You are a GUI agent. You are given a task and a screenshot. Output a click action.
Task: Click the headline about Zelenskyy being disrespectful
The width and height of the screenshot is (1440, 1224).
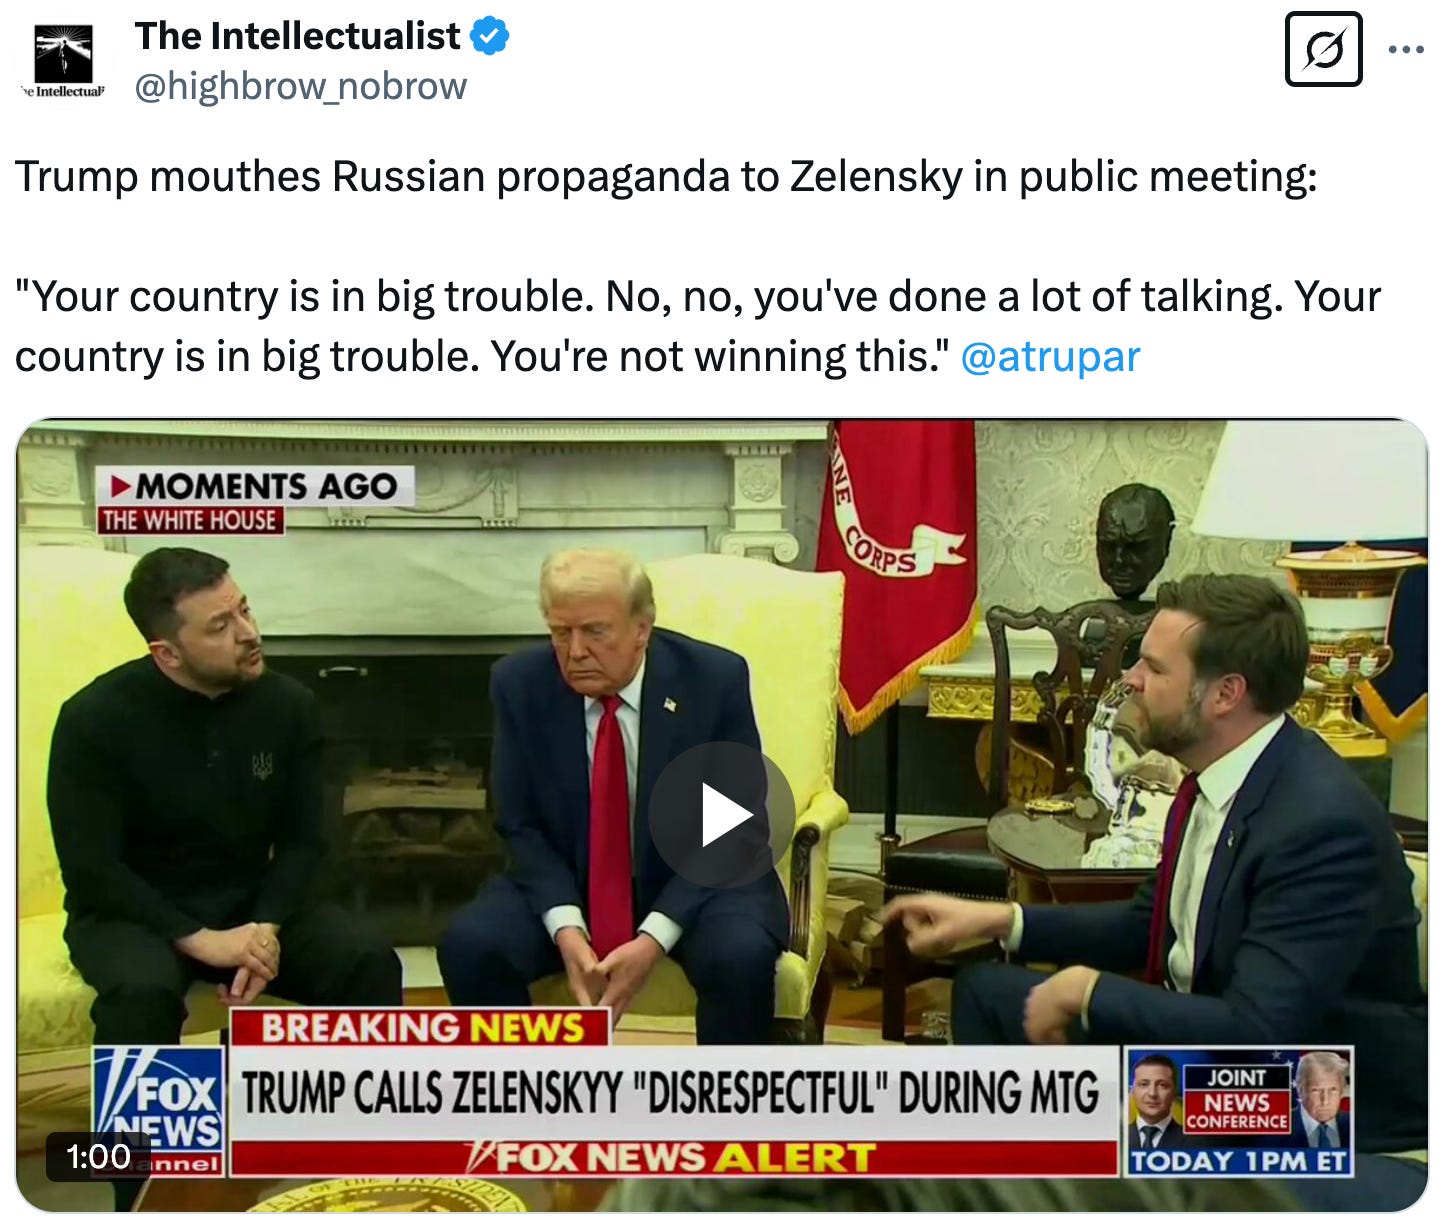[x=671, y=1092]
